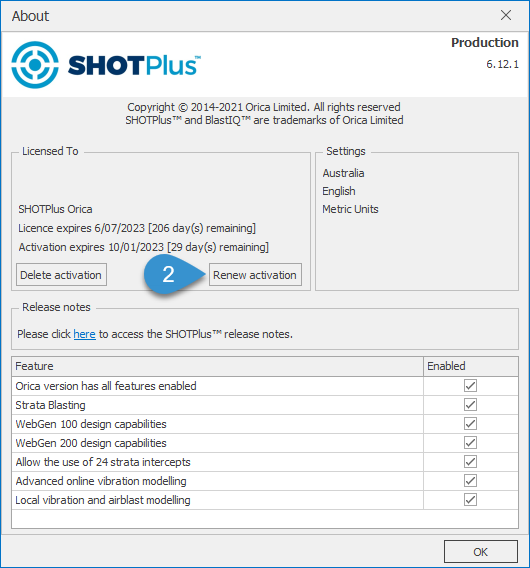Viewport: 530px width, 568px height.
Task: Confirm the dialog with OK
Action: [480, 552]
